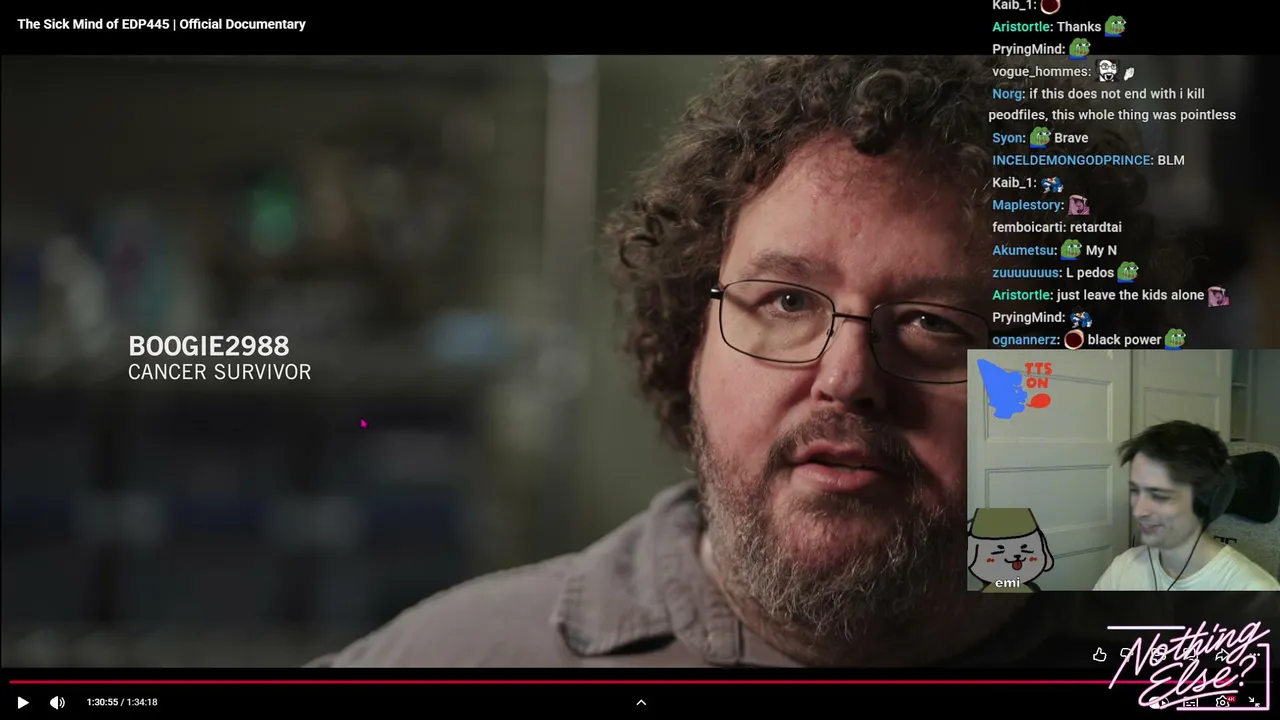The height and width of the screenshot is (720, 1280).
Task: Open the player settings gear
Action: [x=1222, y=702]
